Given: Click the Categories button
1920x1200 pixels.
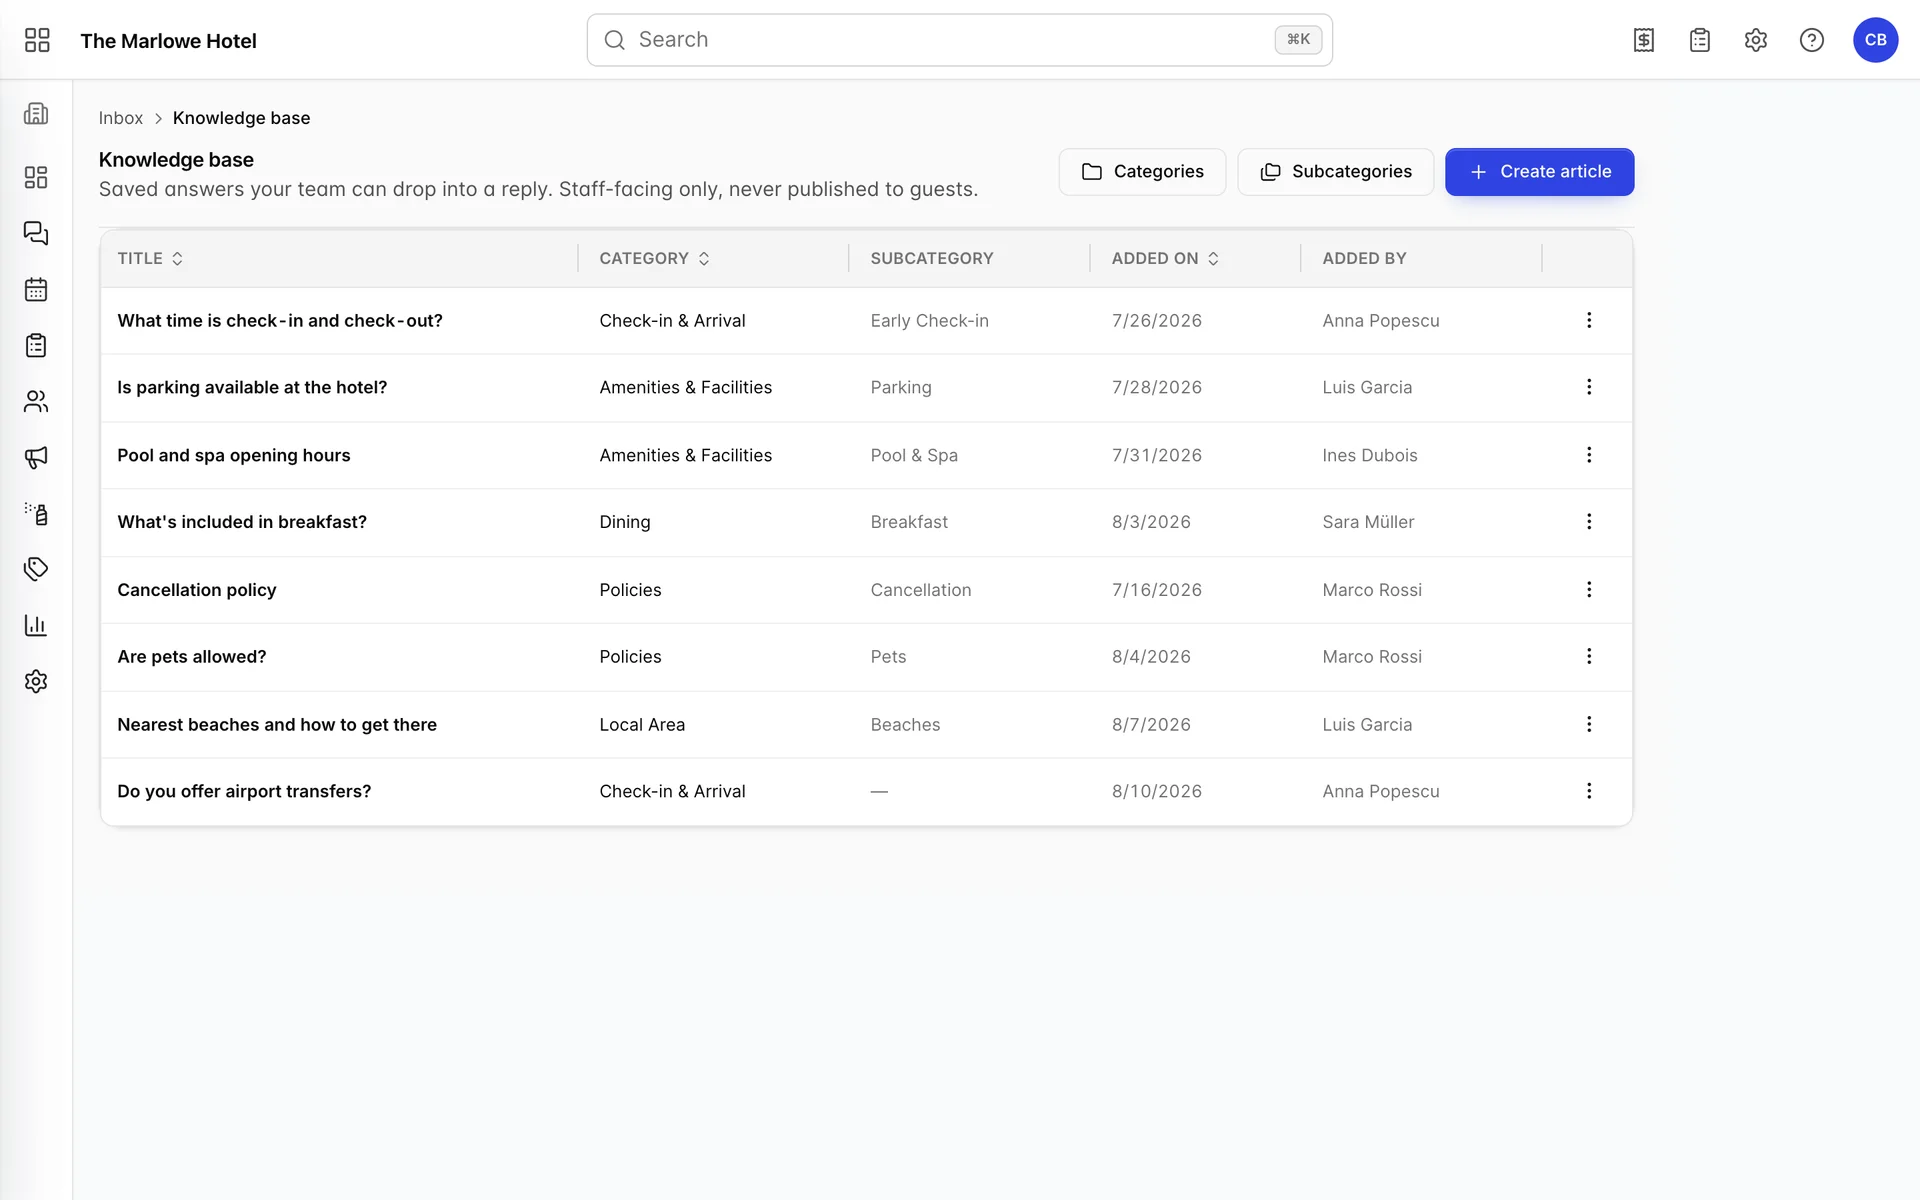Looking at the screenshot, I should pos(1142,172).
